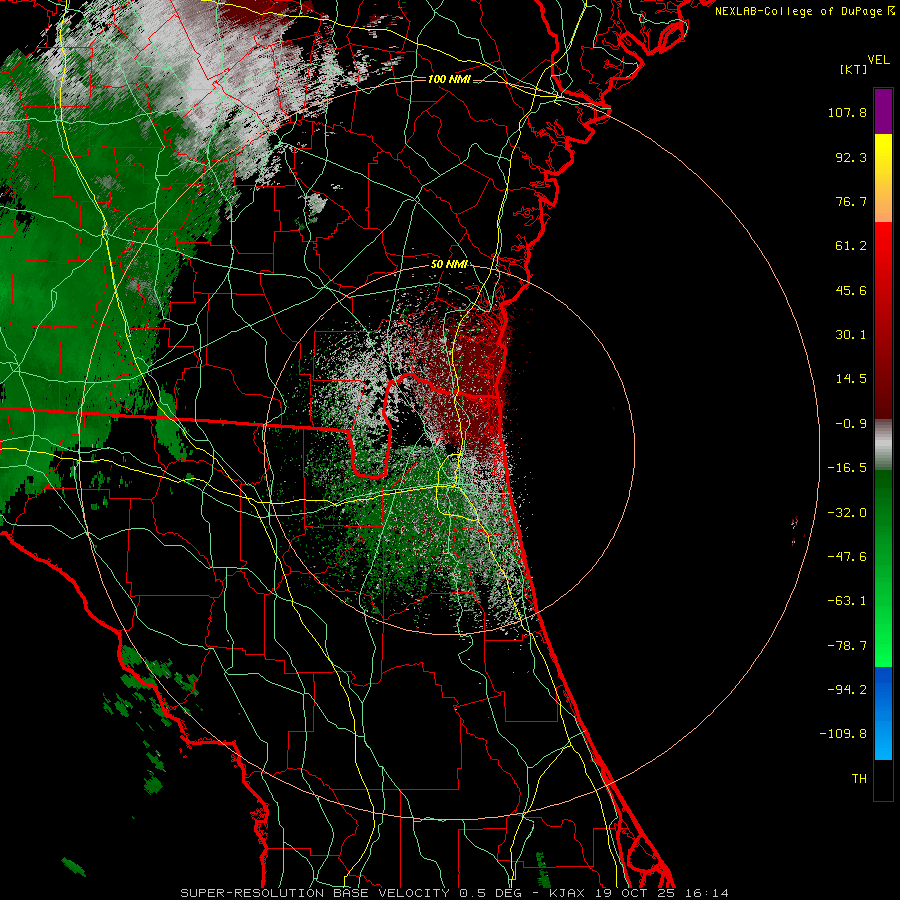Viewport: 900px width, 900px height.
Task: Click the 30.1 value on velocity scale
Action: [851, 335]
